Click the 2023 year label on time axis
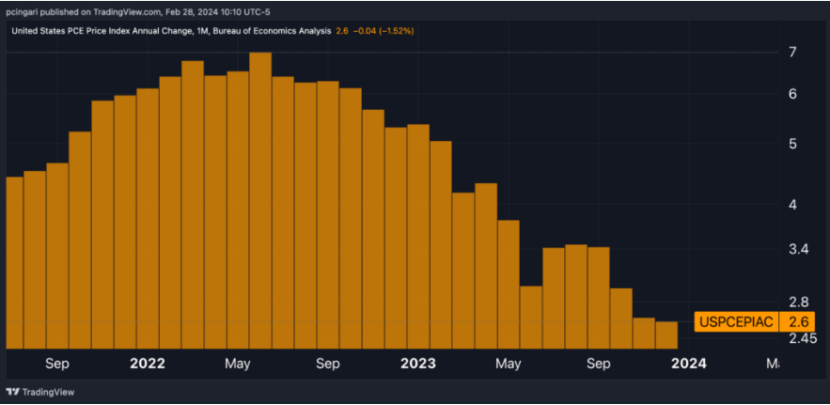Viewport: 830px width, 405px height. pyautogui.click(x=417, y=363)
